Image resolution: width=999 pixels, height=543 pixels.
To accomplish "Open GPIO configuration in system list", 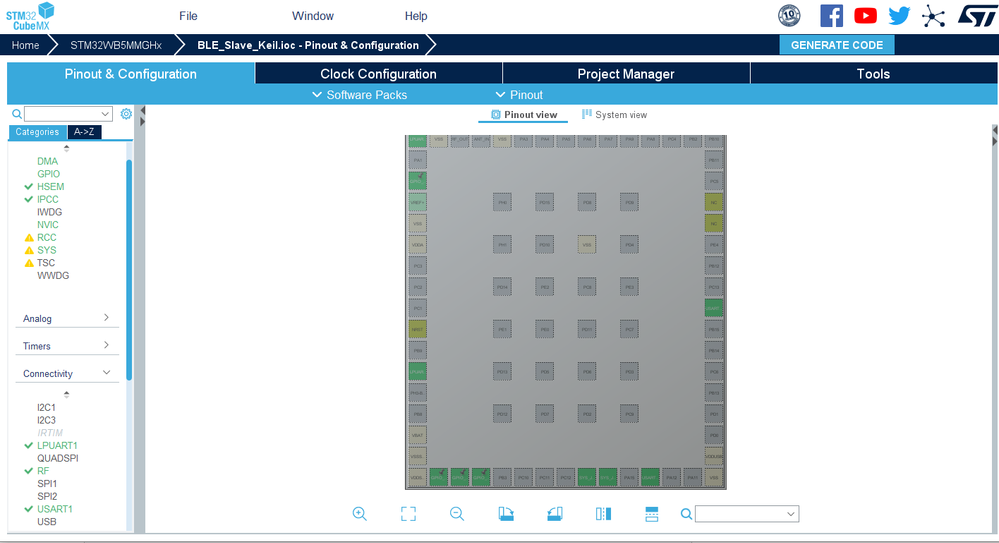I will pos(48,174).
